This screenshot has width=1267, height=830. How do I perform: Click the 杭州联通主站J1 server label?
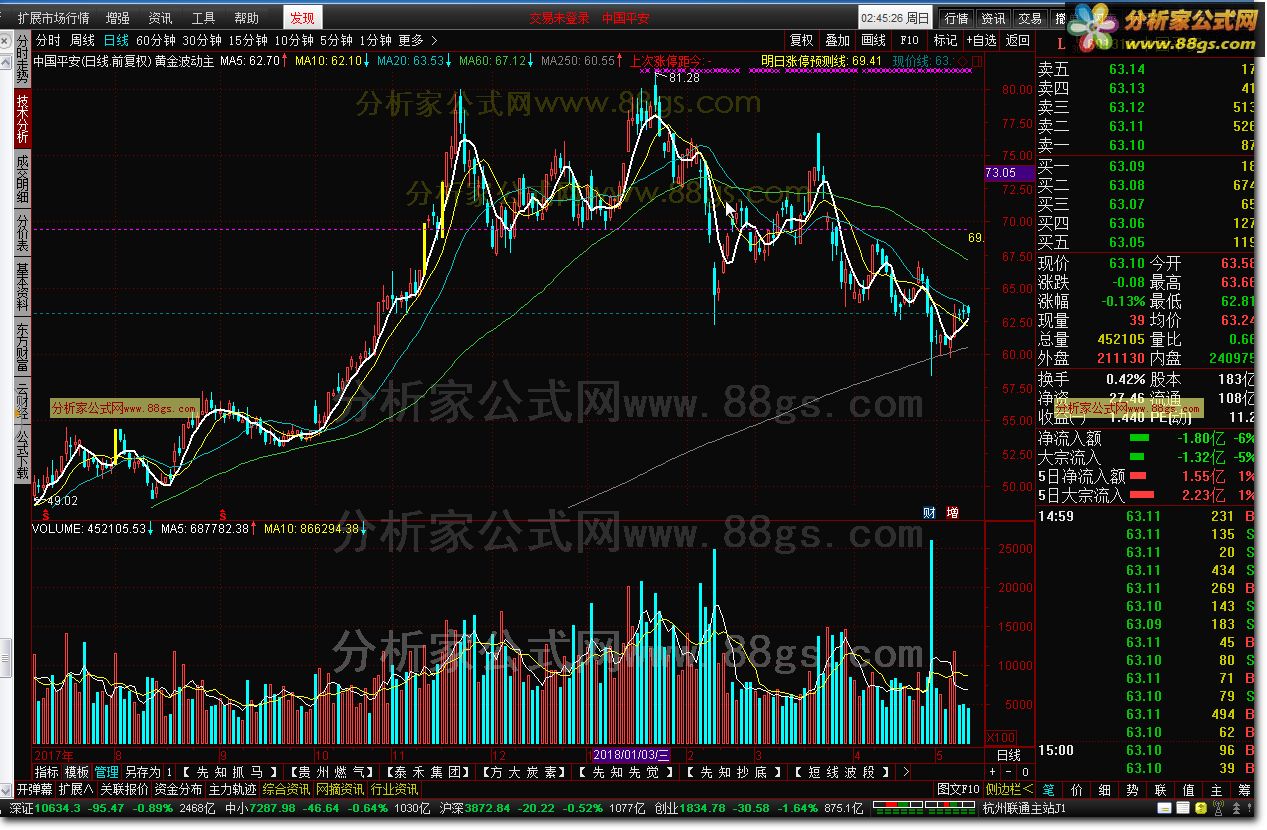[1024, 808]
